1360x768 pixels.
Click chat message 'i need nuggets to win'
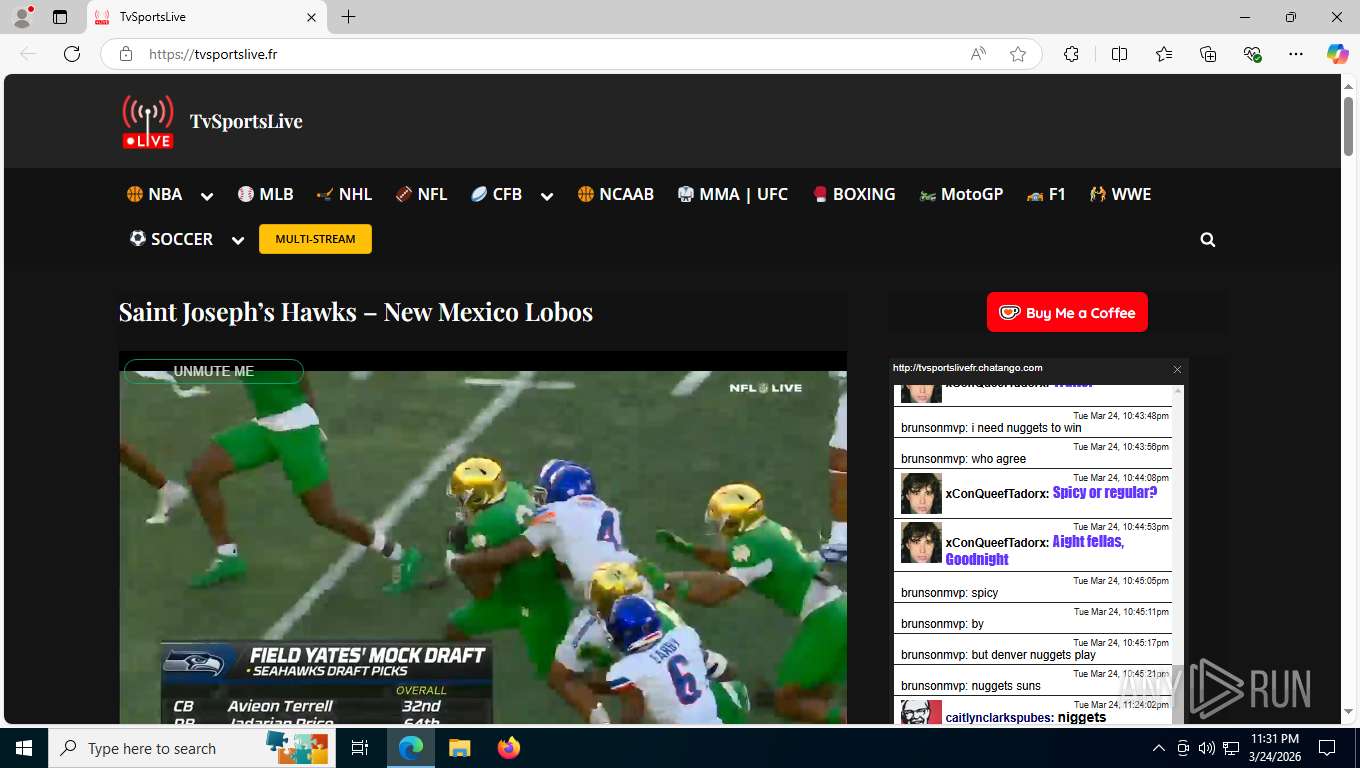coord(1026,428)
